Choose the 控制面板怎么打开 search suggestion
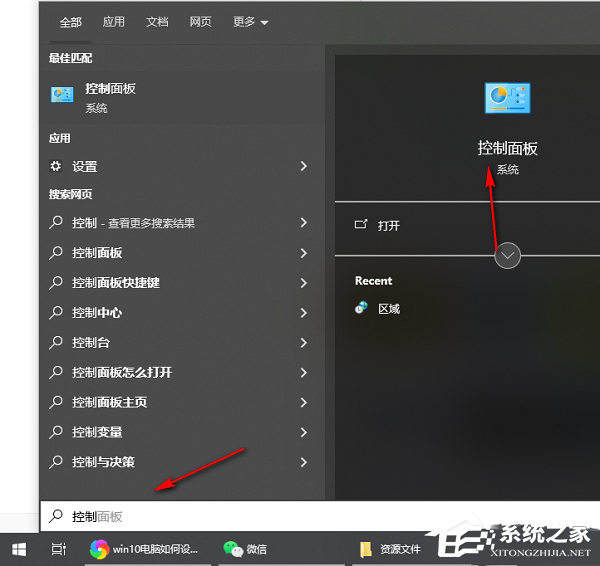 tap(121, 373)
